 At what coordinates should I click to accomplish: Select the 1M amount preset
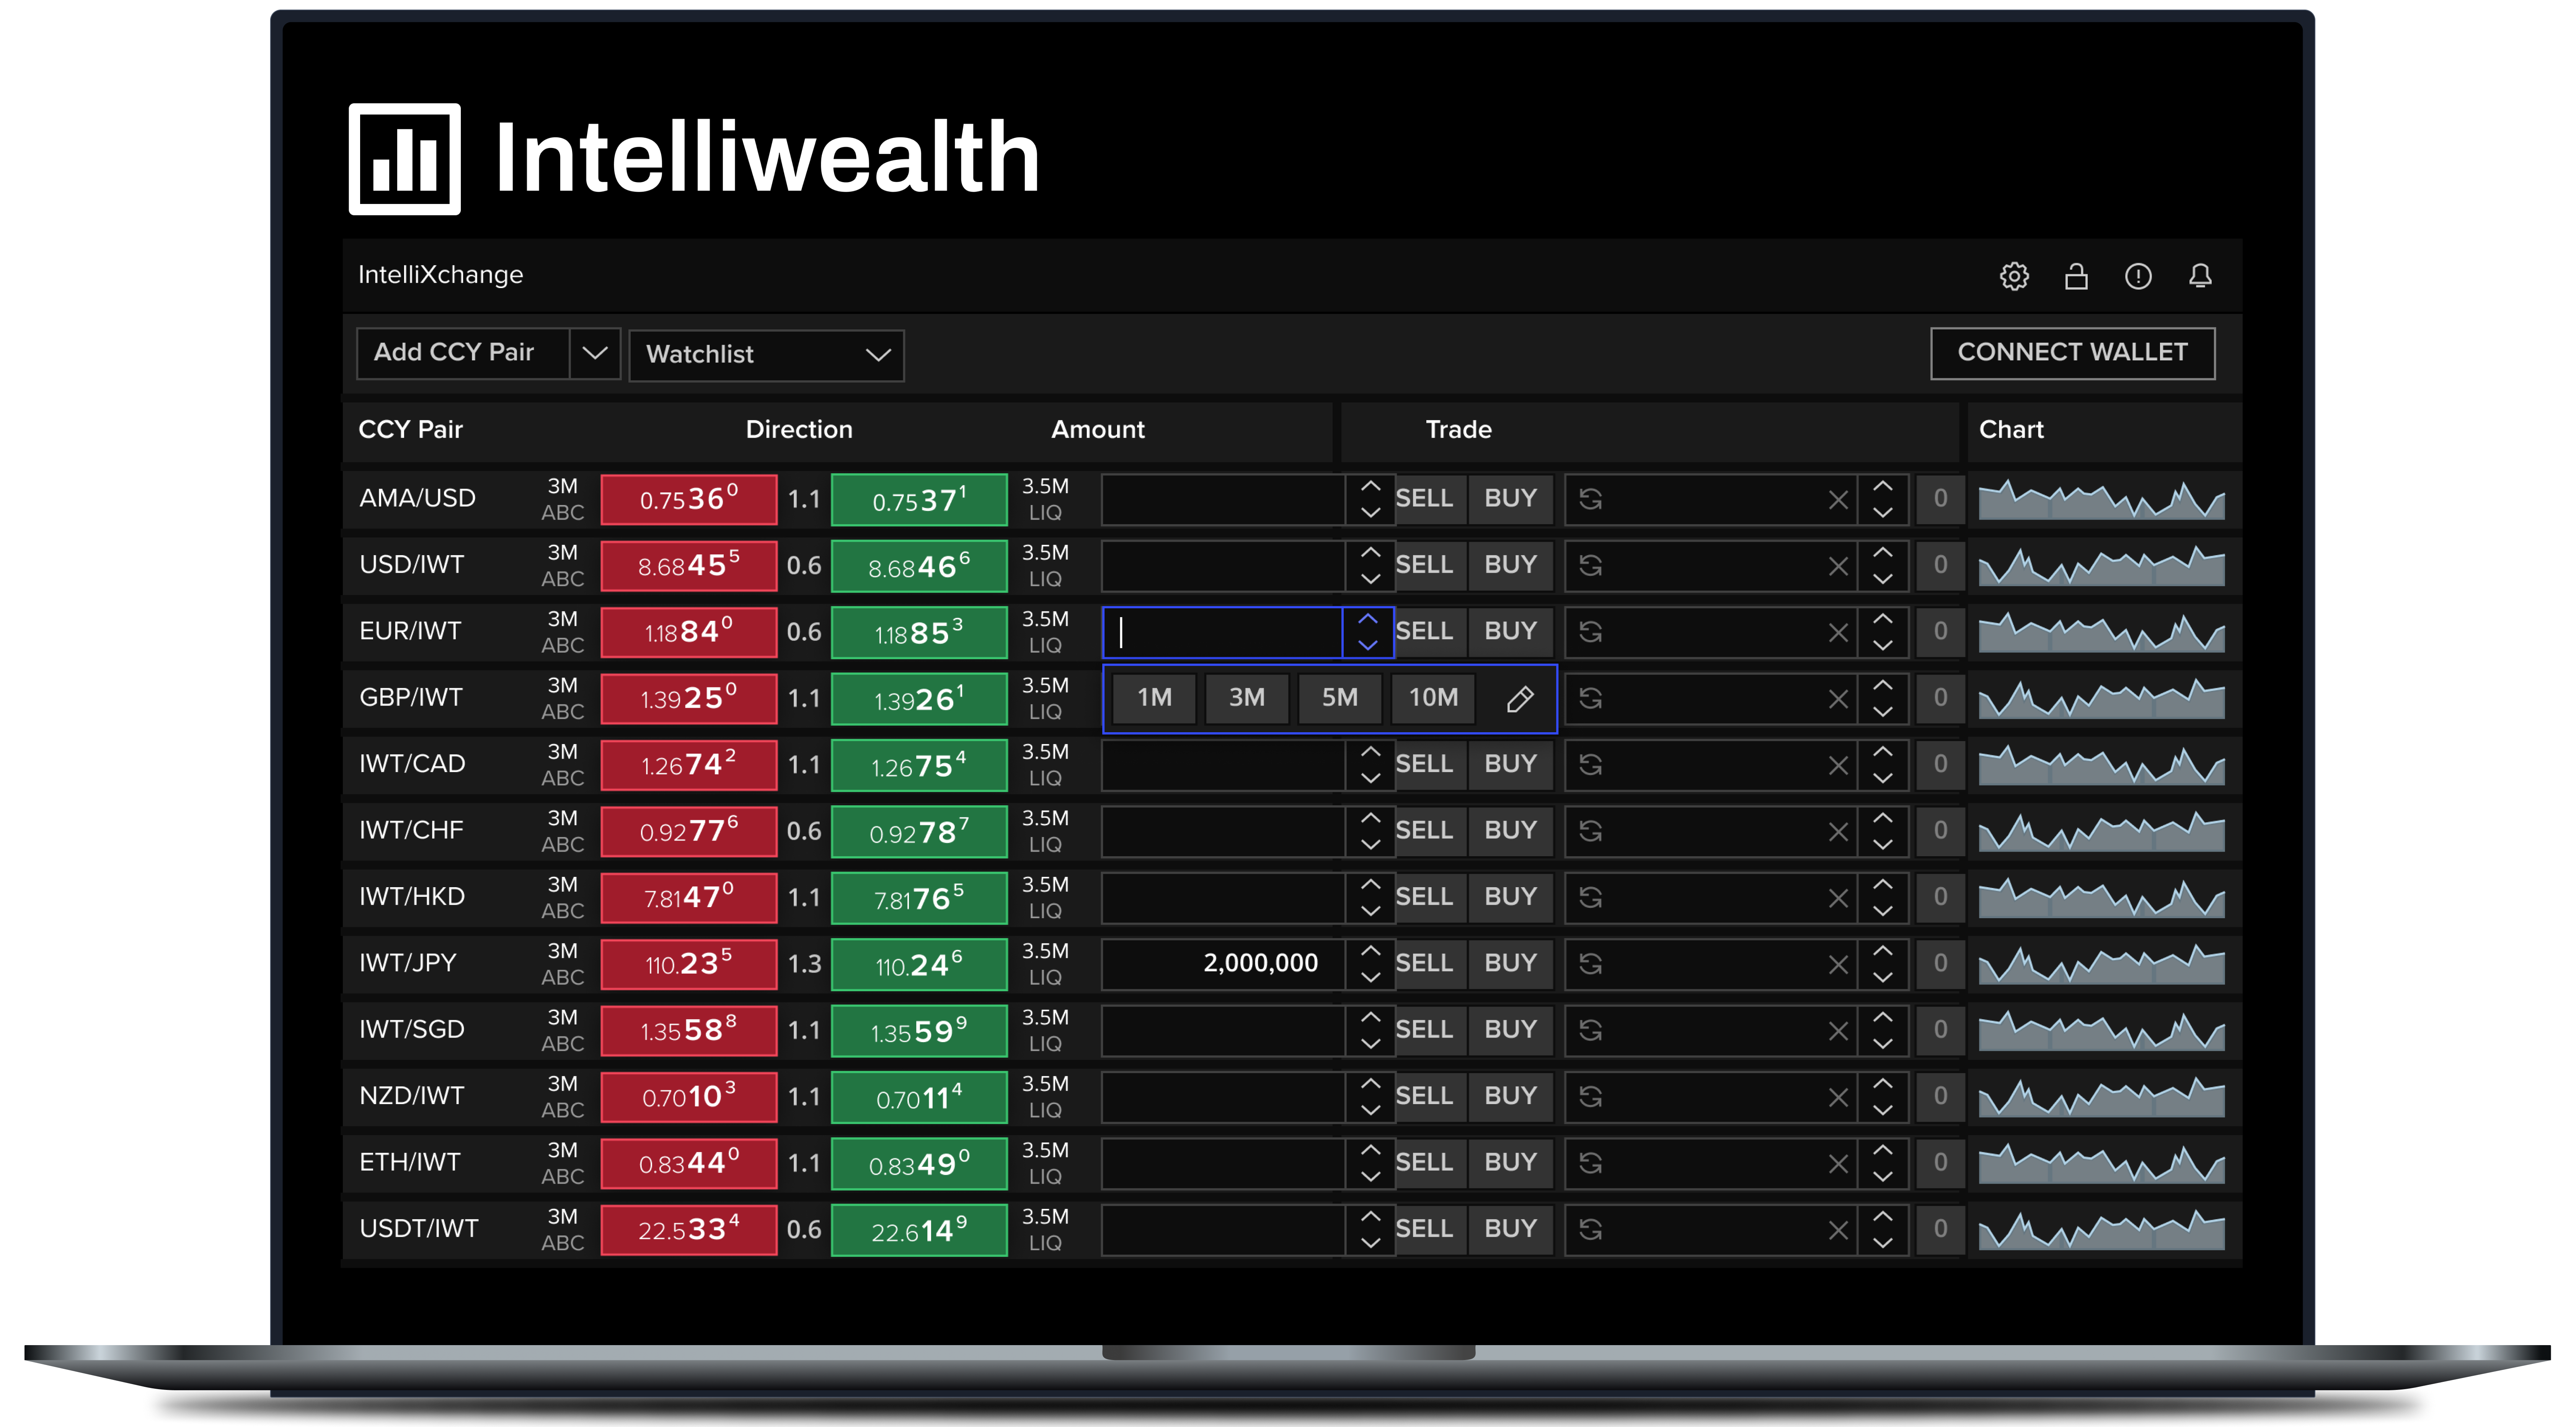[x=1154, y=698]
